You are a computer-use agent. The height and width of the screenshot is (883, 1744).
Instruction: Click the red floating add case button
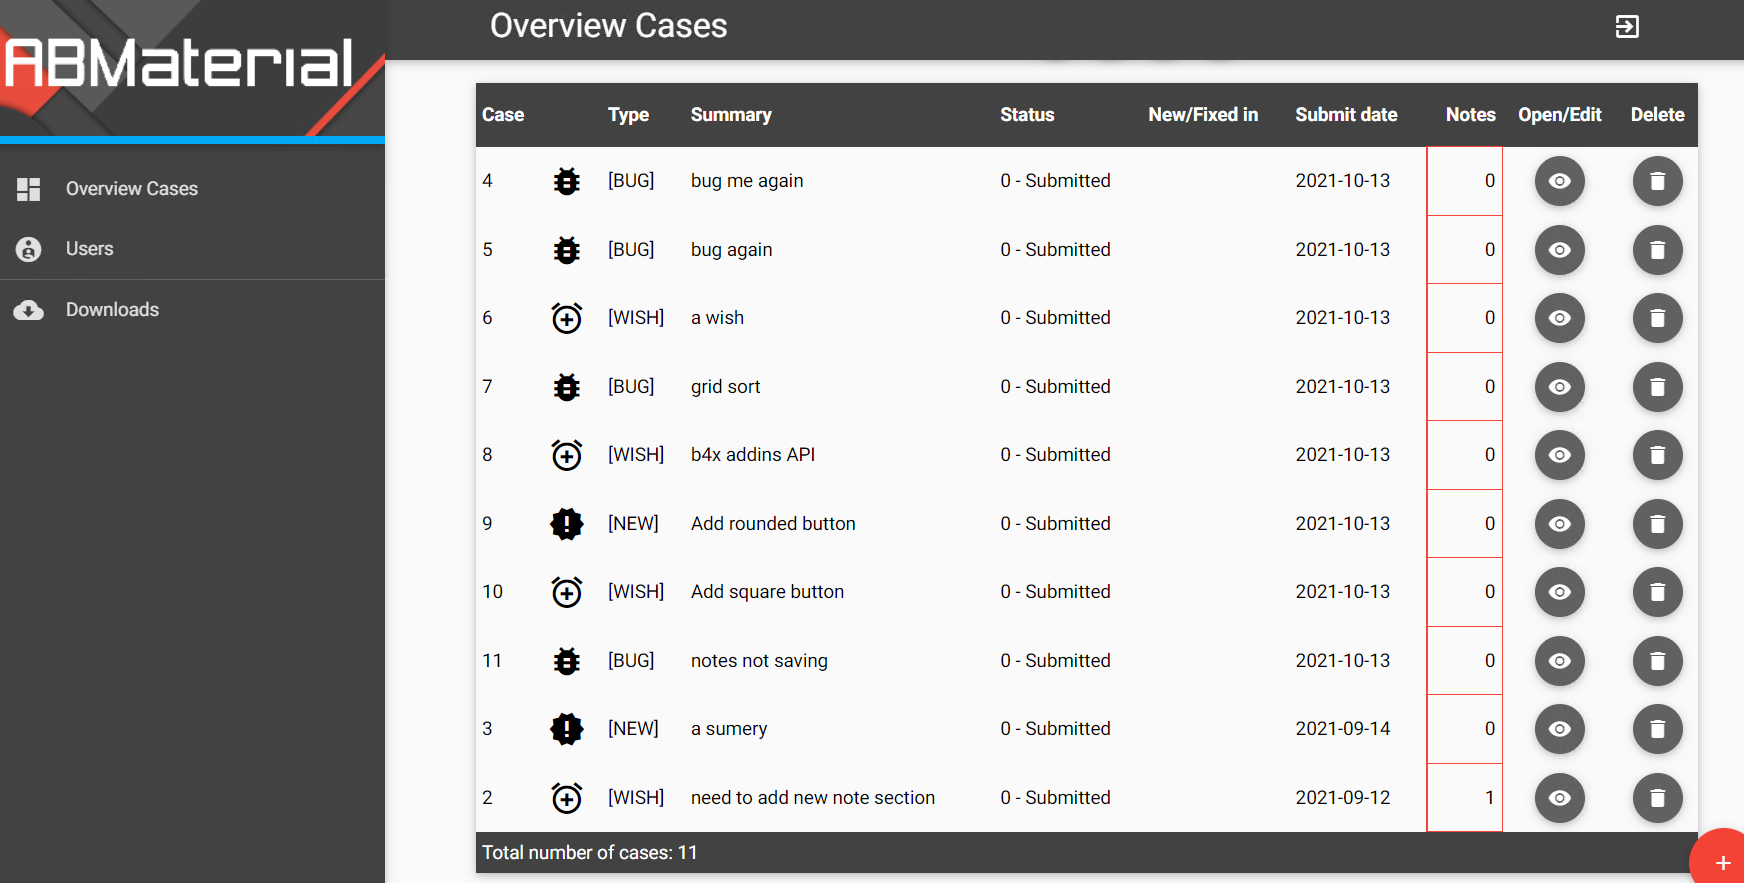pos(1721,861)
